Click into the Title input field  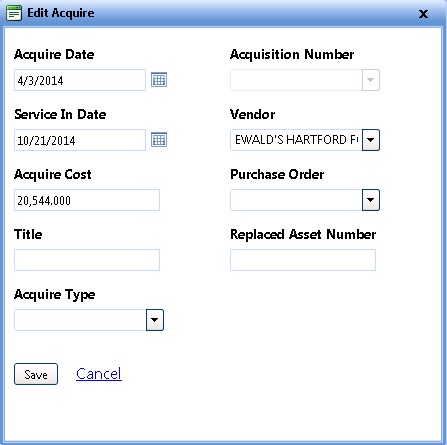[x=87, y=260]
